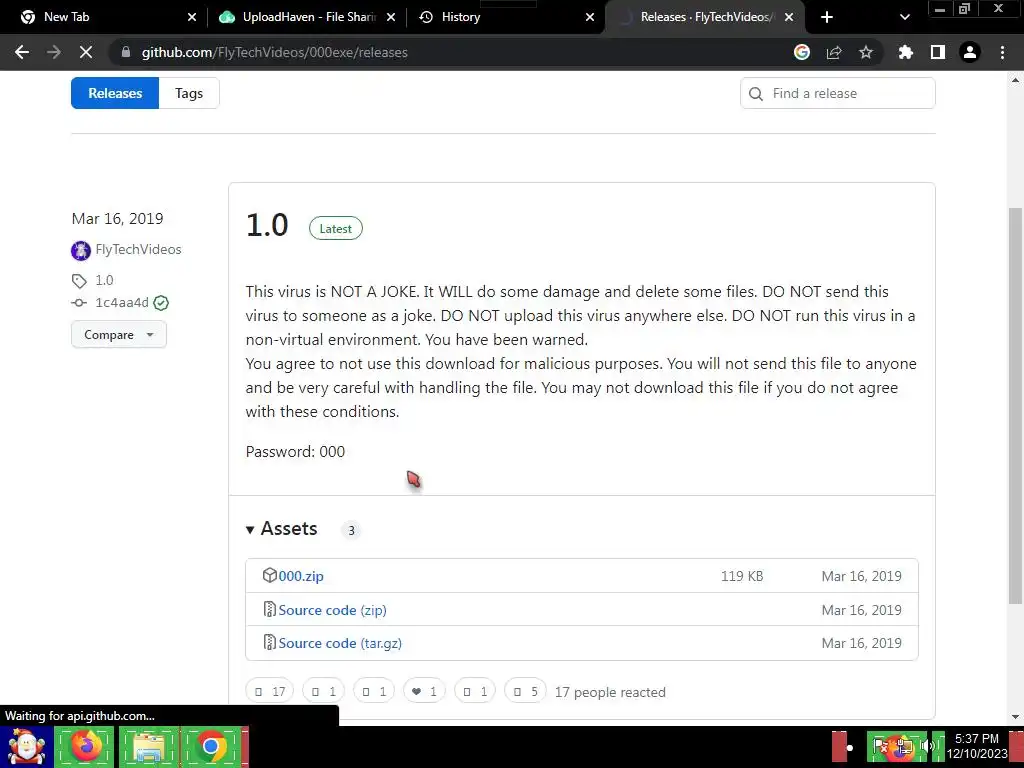Open the tab search dropdown arrow
This screenshot has width=1024, height=768.
pyautogui.click(x=904, y=17)
